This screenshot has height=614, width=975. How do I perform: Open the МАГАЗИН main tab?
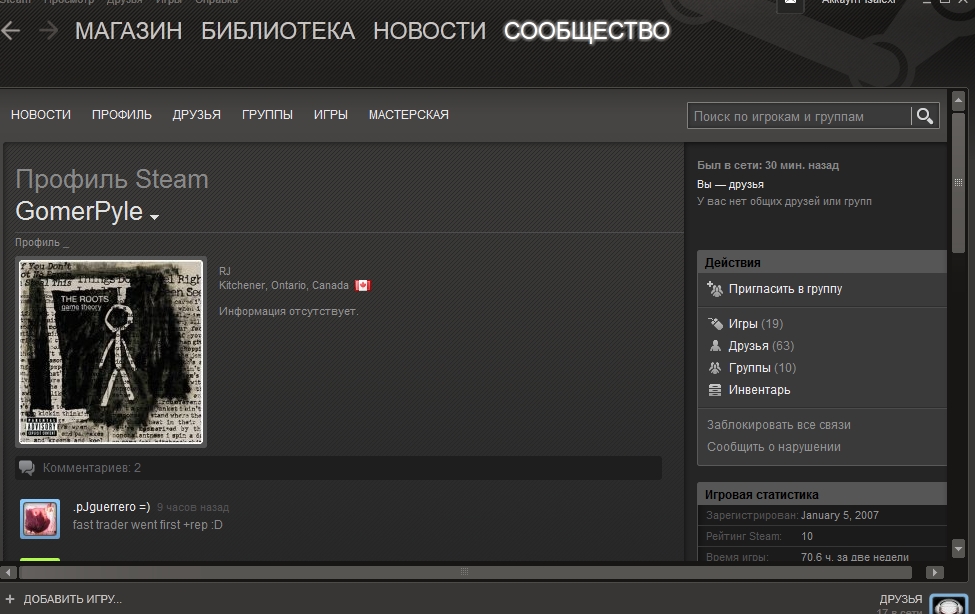[x=128, y=31]
